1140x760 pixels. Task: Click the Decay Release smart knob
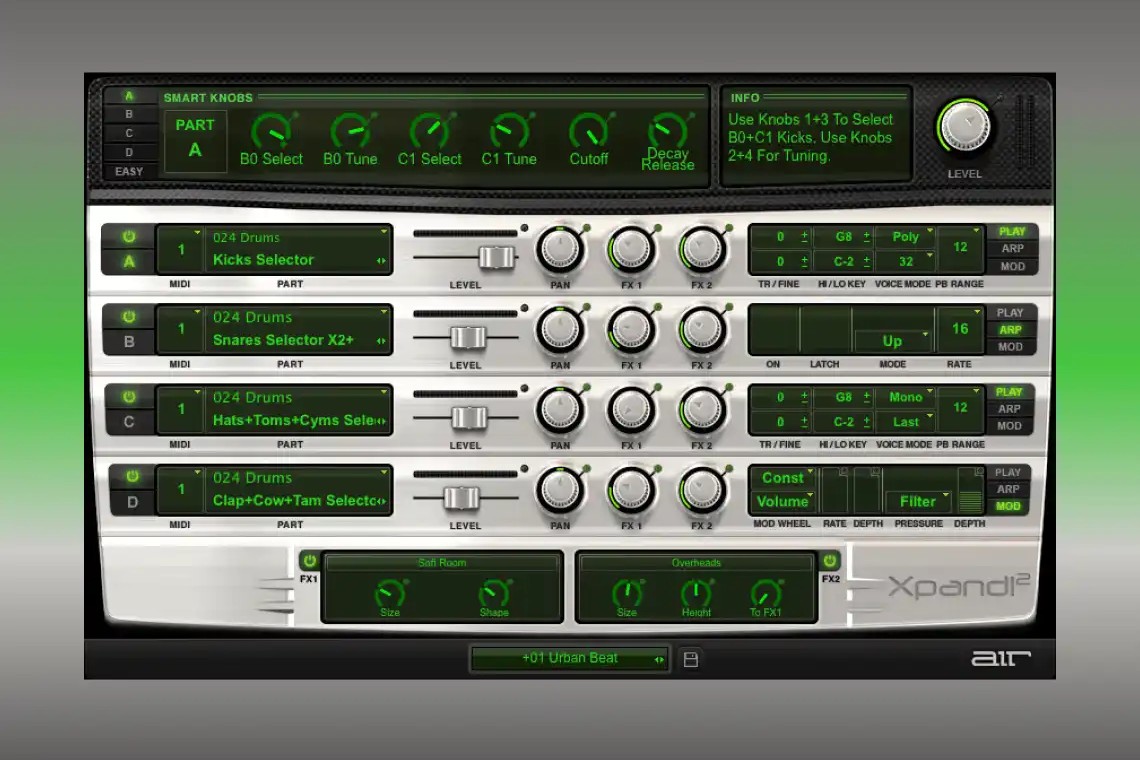[667, 131]
